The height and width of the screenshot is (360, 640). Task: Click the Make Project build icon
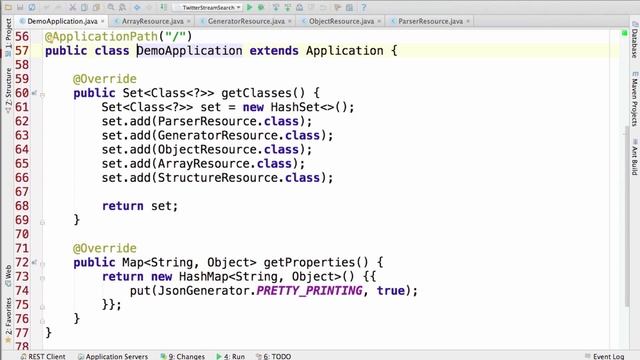pyautogui.click(x=163, y=7)
